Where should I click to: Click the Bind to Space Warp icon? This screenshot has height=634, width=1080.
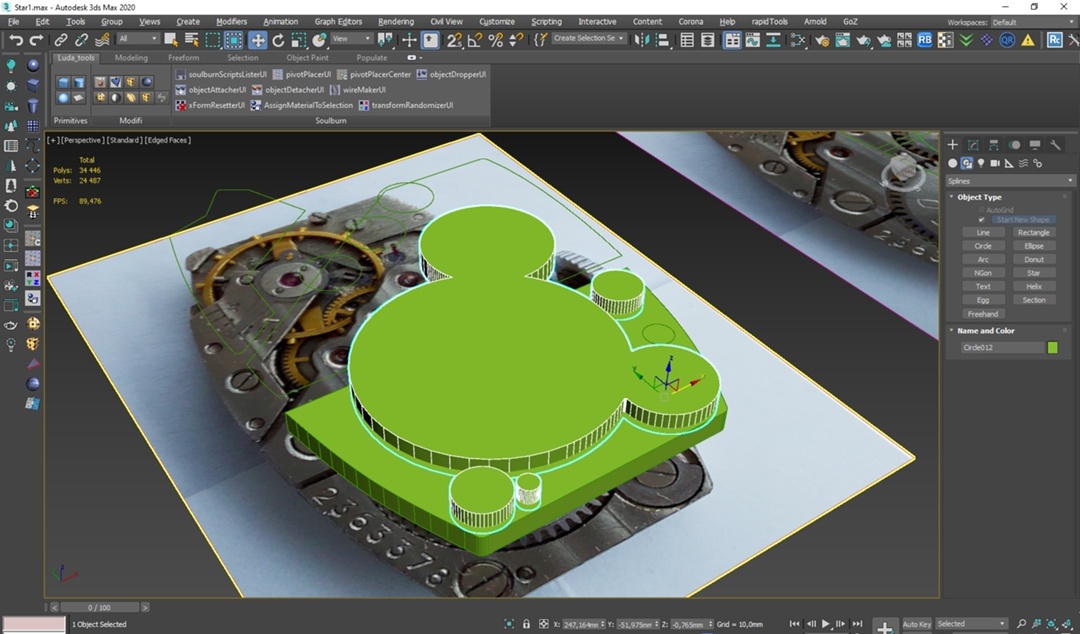click(102, 40)
